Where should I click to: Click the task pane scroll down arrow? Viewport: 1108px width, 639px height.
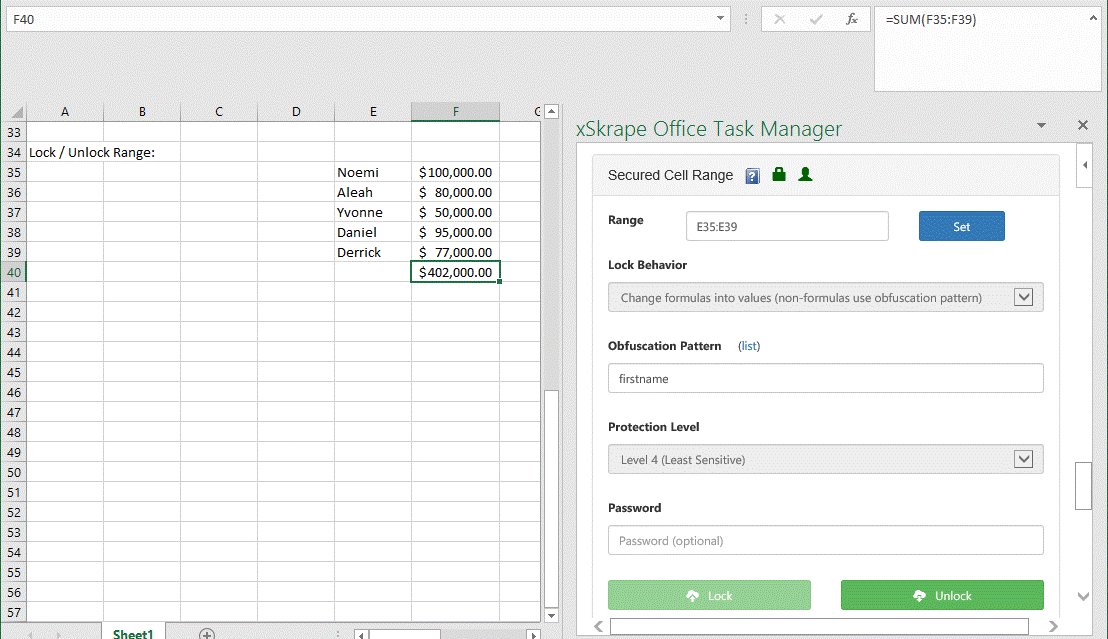pyautogui.click(x=1083, y=597)
